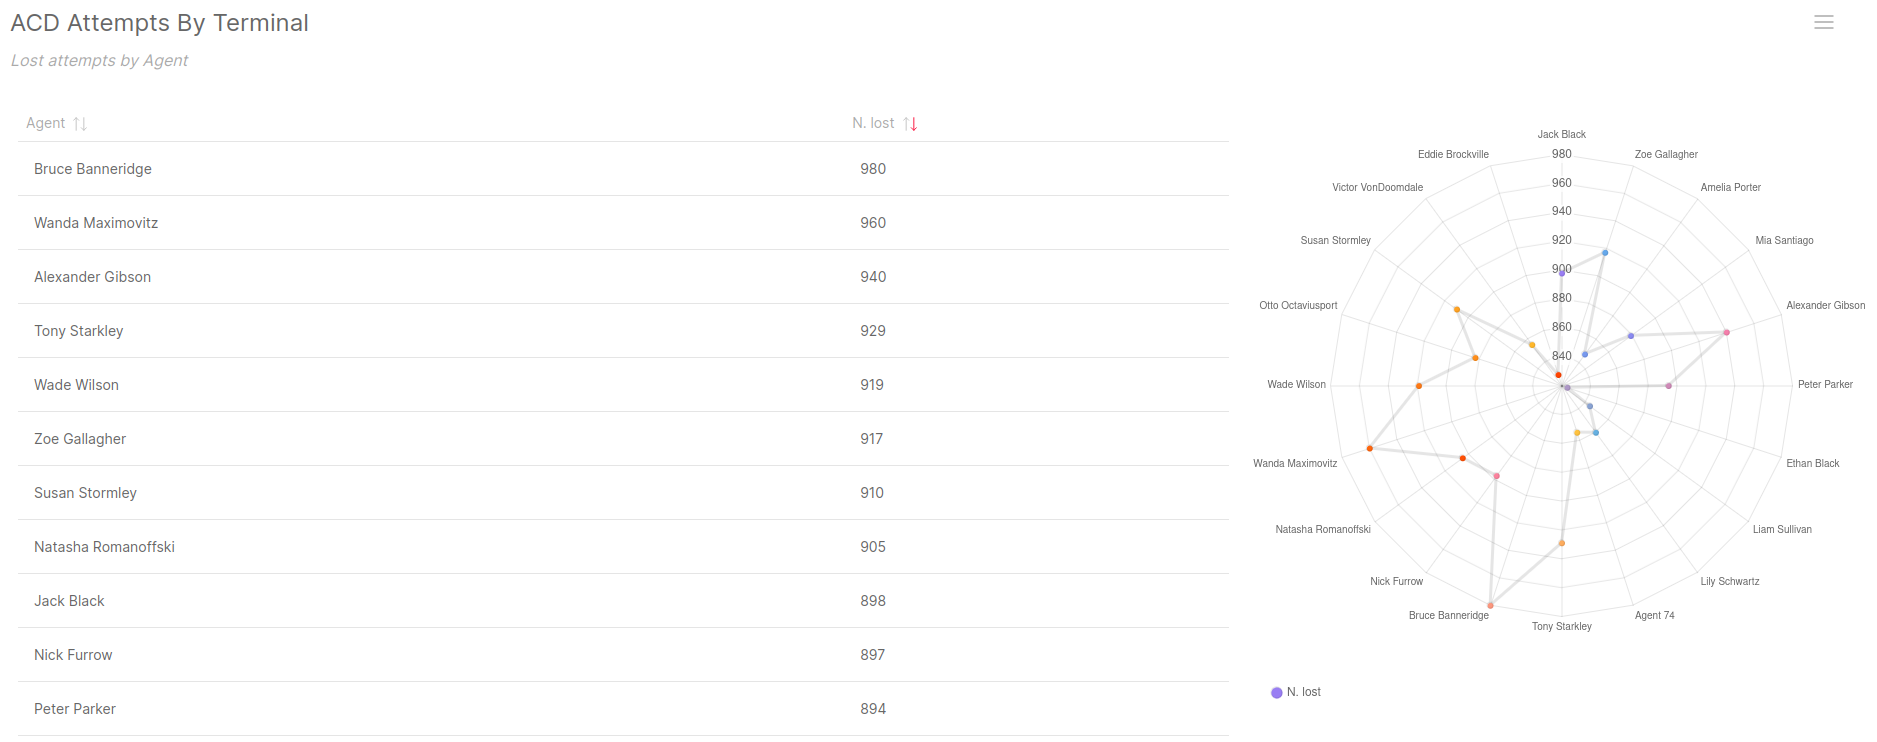1877x742 pixels.
Task: Sort table by the Agent column header text
Action: [x=45, y=123]
